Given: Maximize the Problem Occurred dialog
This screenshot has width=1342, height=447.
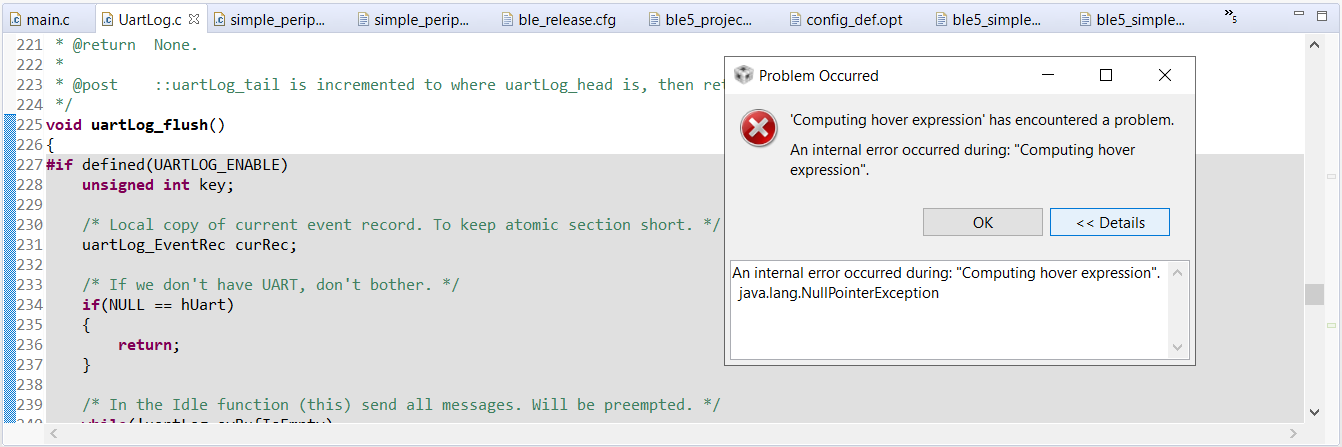Looking at the screenshot, I should [1106, 75].
